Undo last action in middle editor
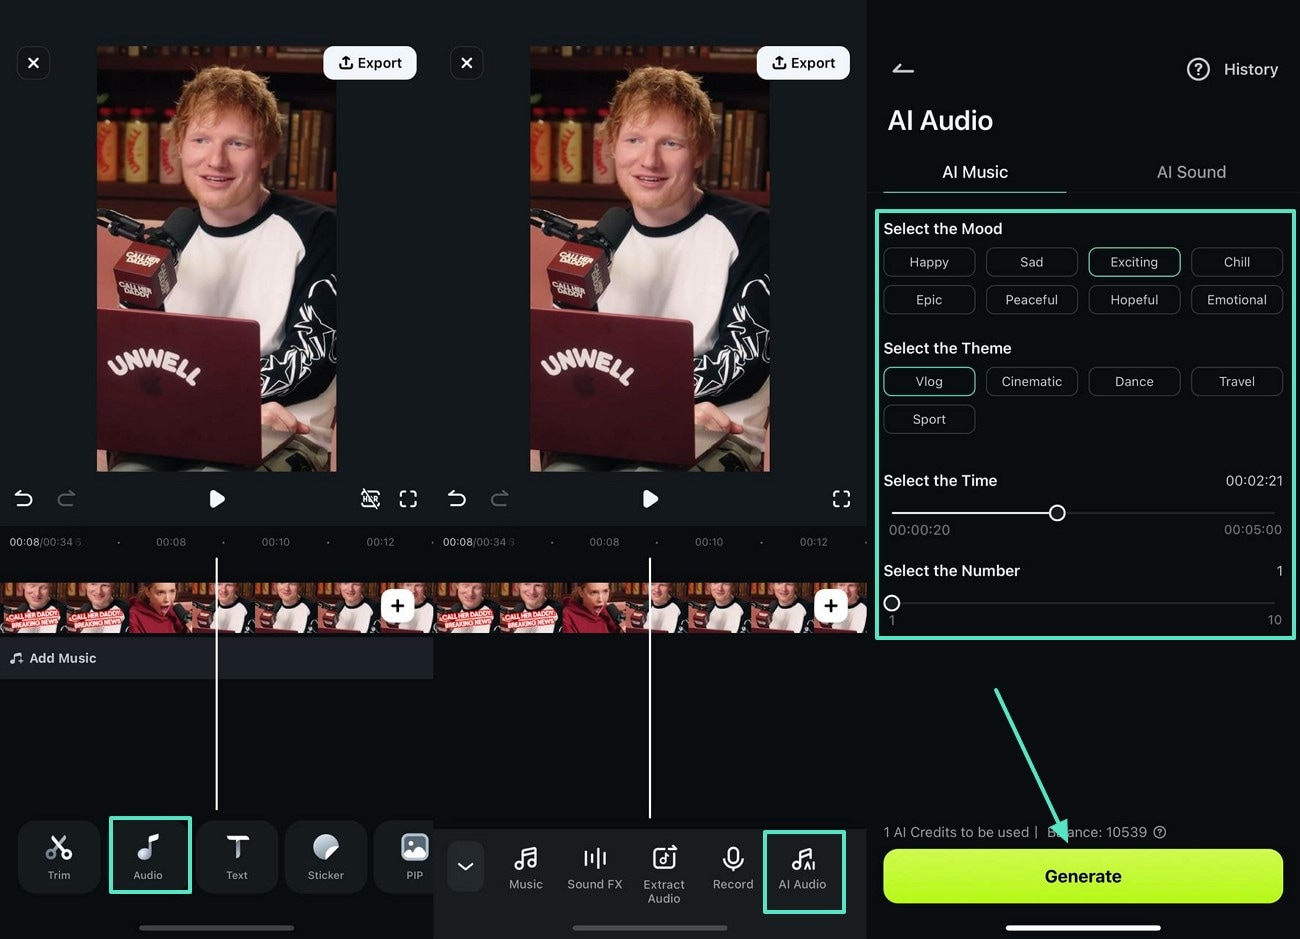Image resolution: width=1300 pixels, height=939 pixels. coord(457,498)
